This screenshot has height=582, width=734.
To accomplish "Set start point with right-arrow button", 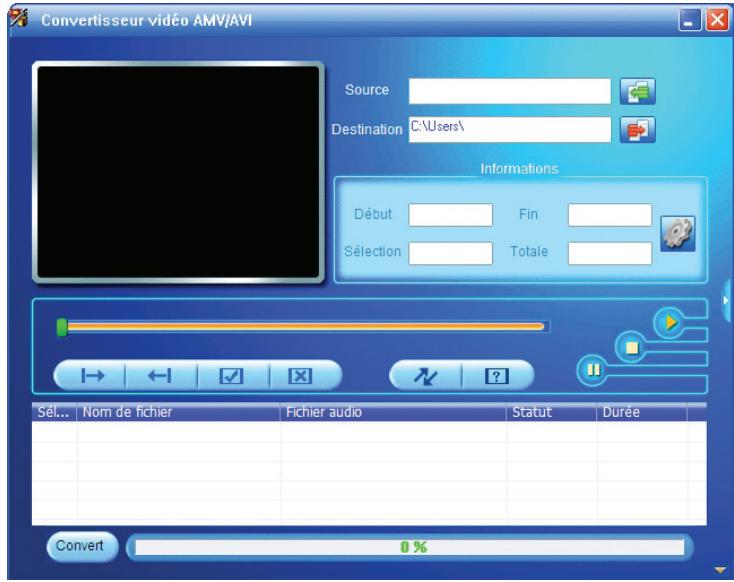I will 91,376.
